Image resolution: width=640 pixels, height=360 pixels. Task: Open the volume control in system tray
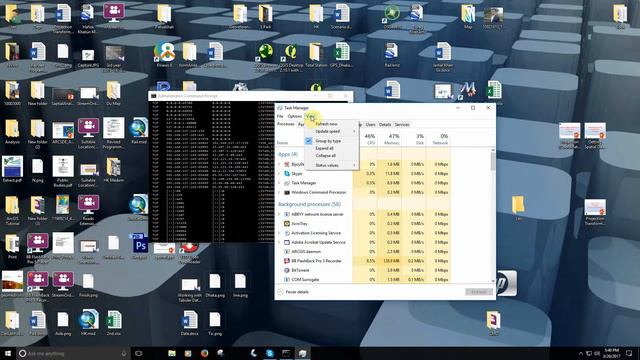coord(597,353)
